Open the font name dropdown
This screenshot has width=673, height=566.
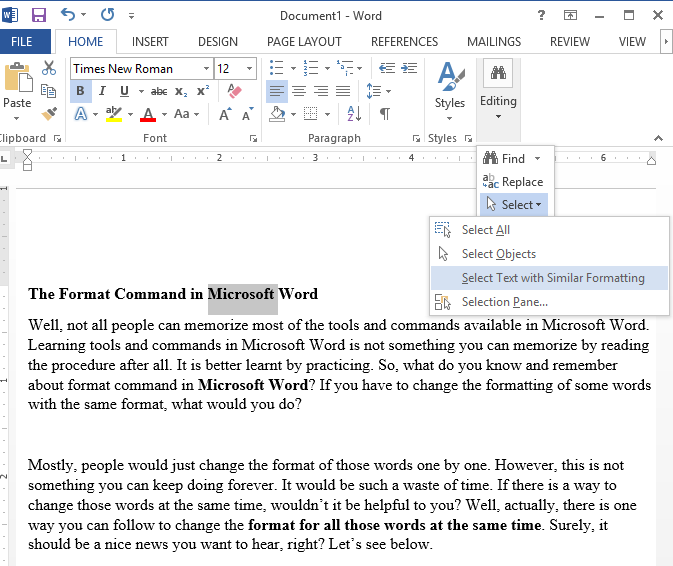click(206, 69)
